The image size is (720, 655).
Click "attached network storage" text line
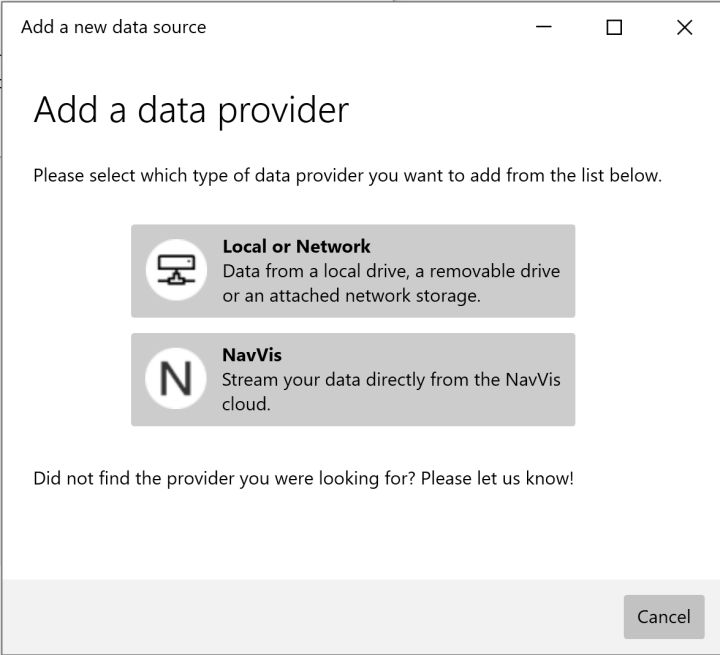click(351, 296)
